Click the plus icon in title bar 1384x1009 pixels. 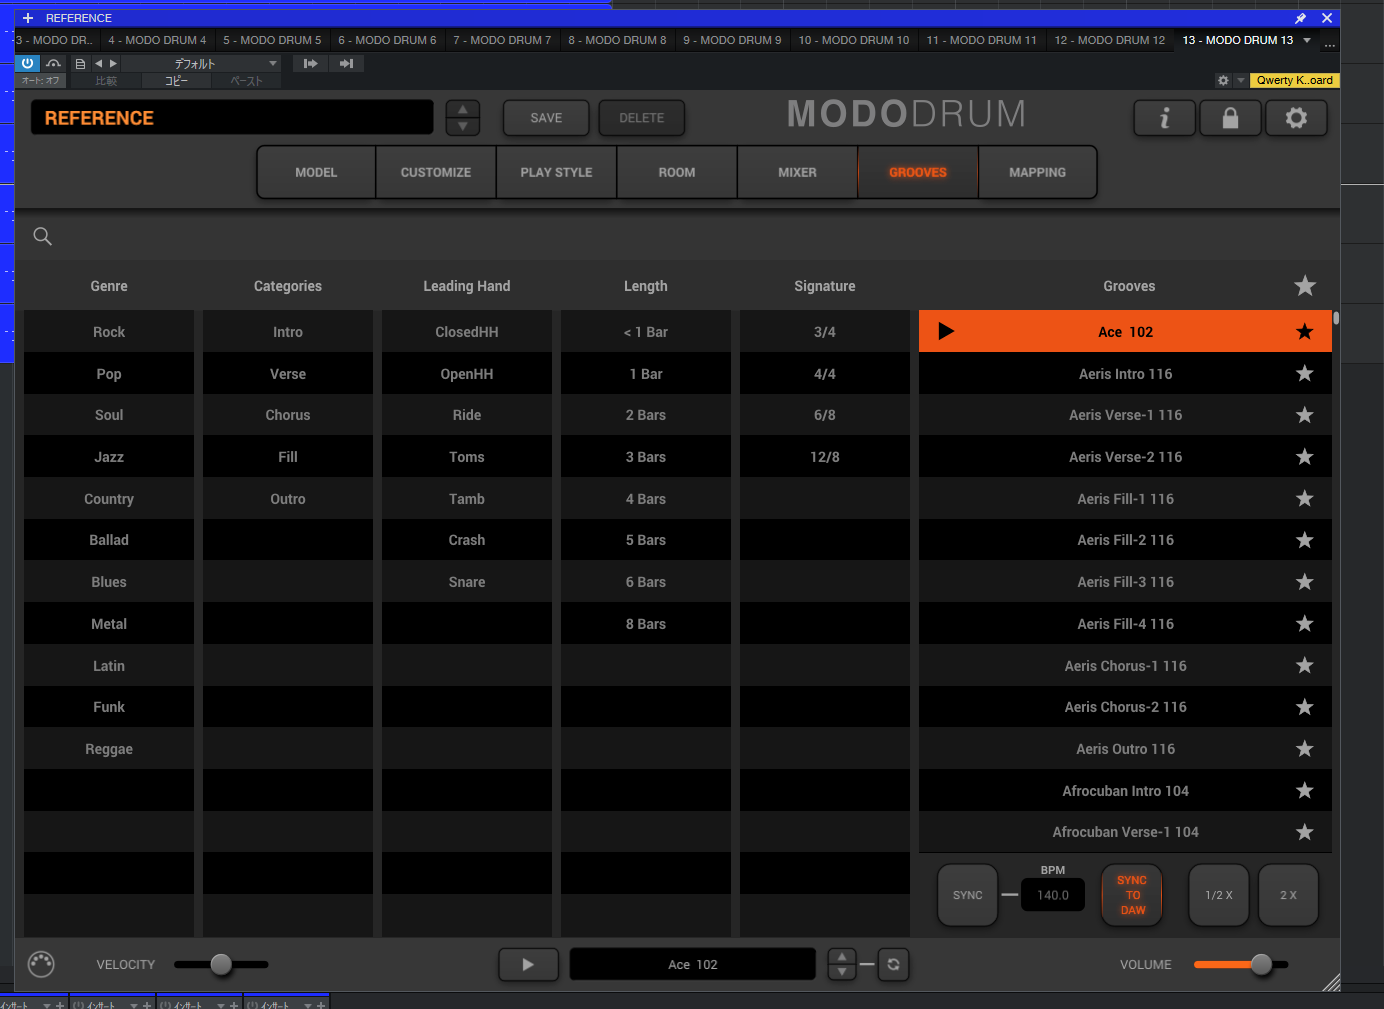(28, 18)
